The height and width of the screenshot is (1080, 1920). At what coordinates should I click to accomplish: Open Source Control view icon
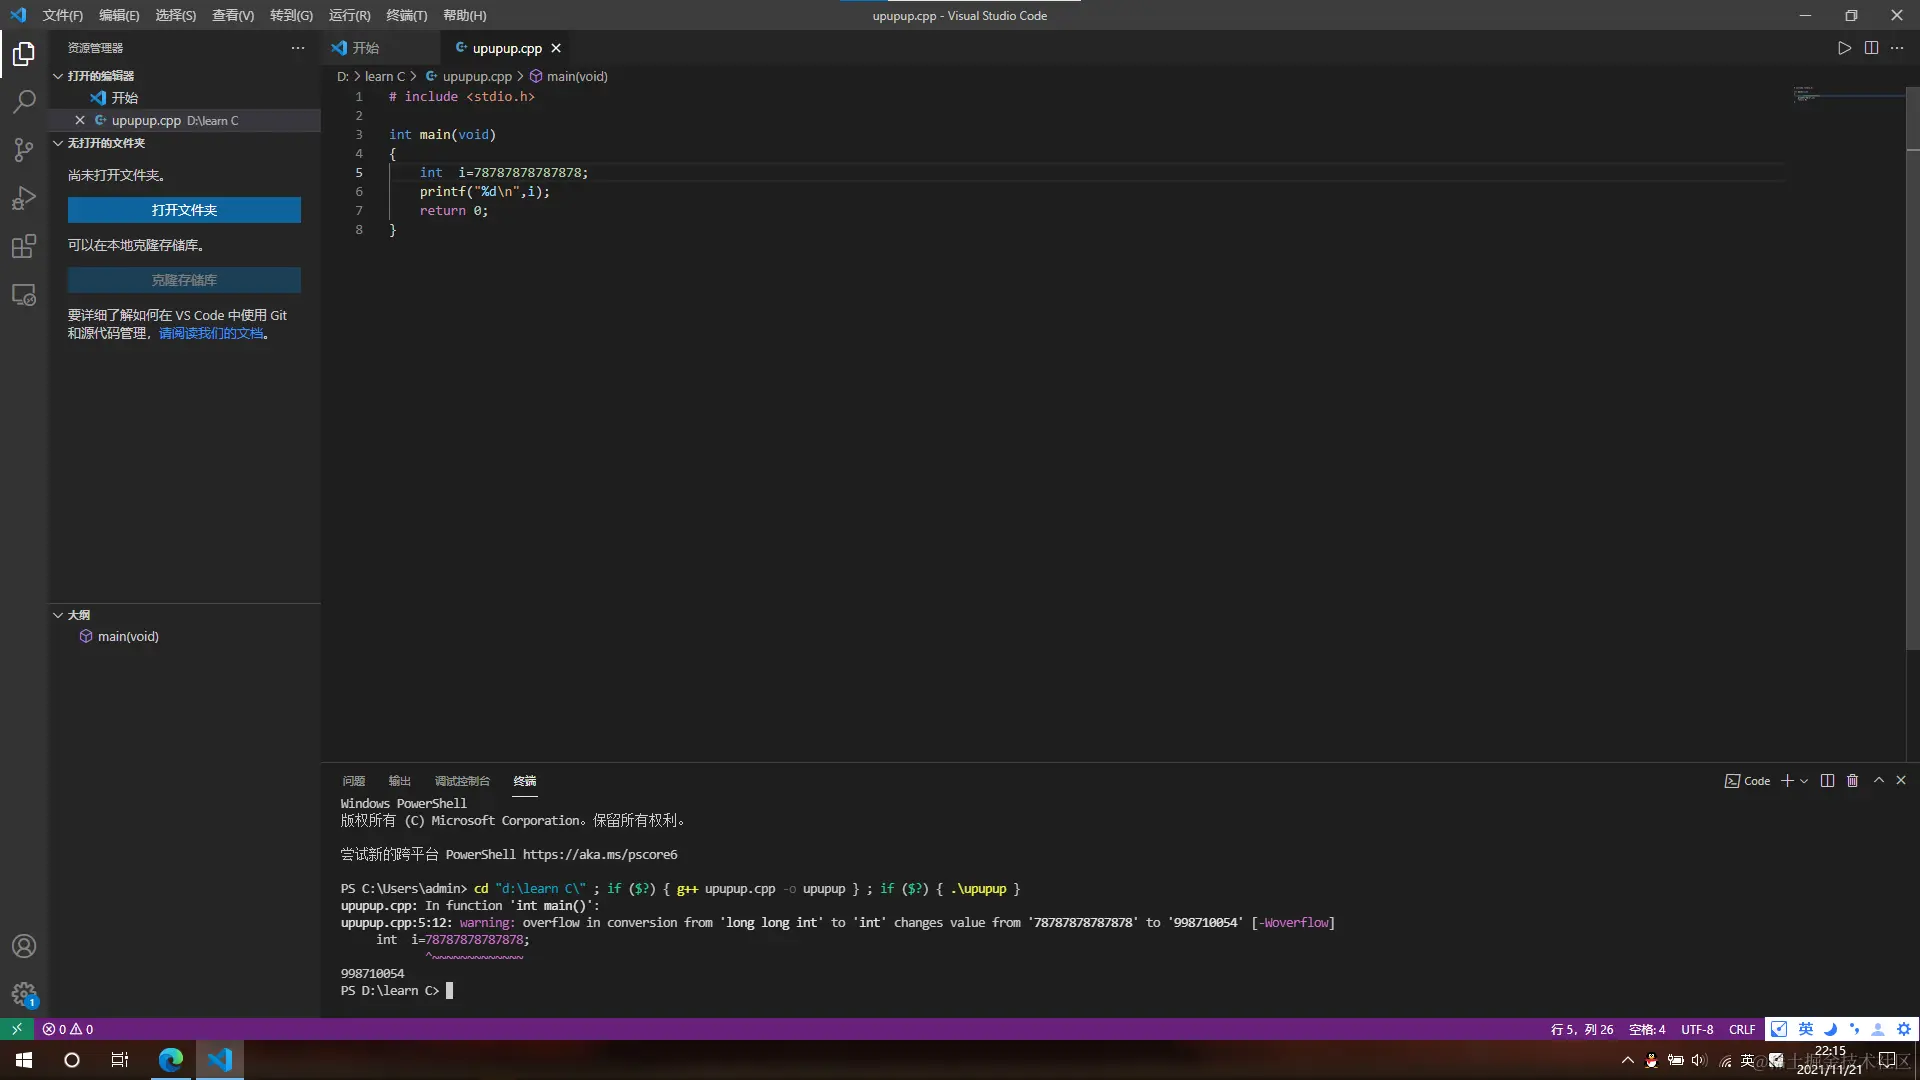pos(24,150)
